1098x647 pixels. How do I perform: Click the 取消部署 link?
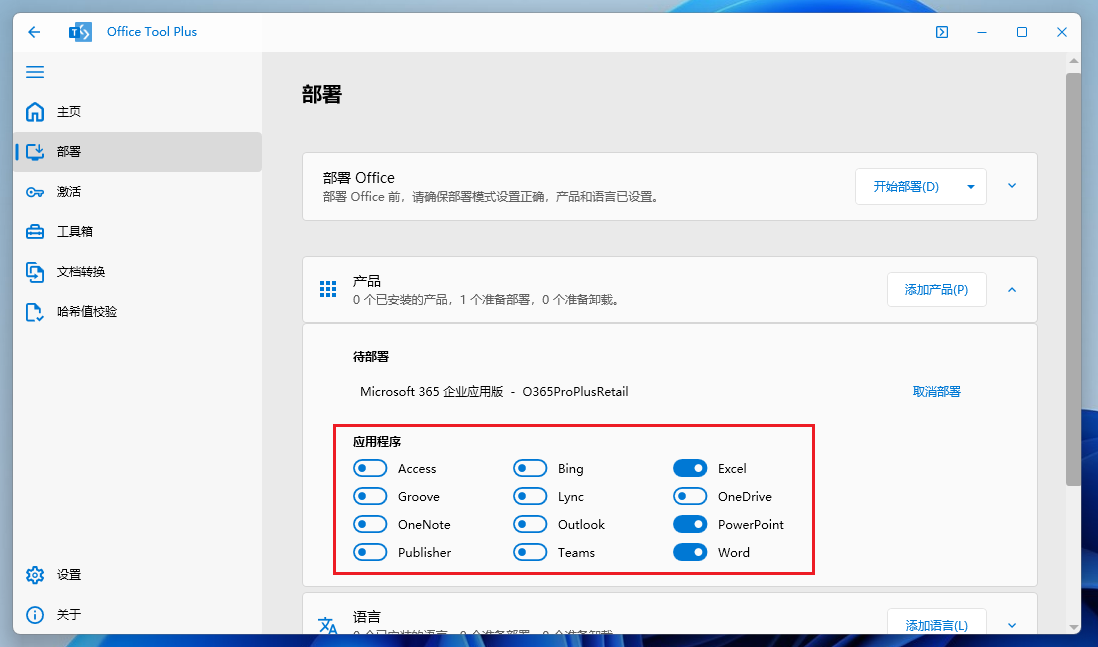tap(936, 391)
